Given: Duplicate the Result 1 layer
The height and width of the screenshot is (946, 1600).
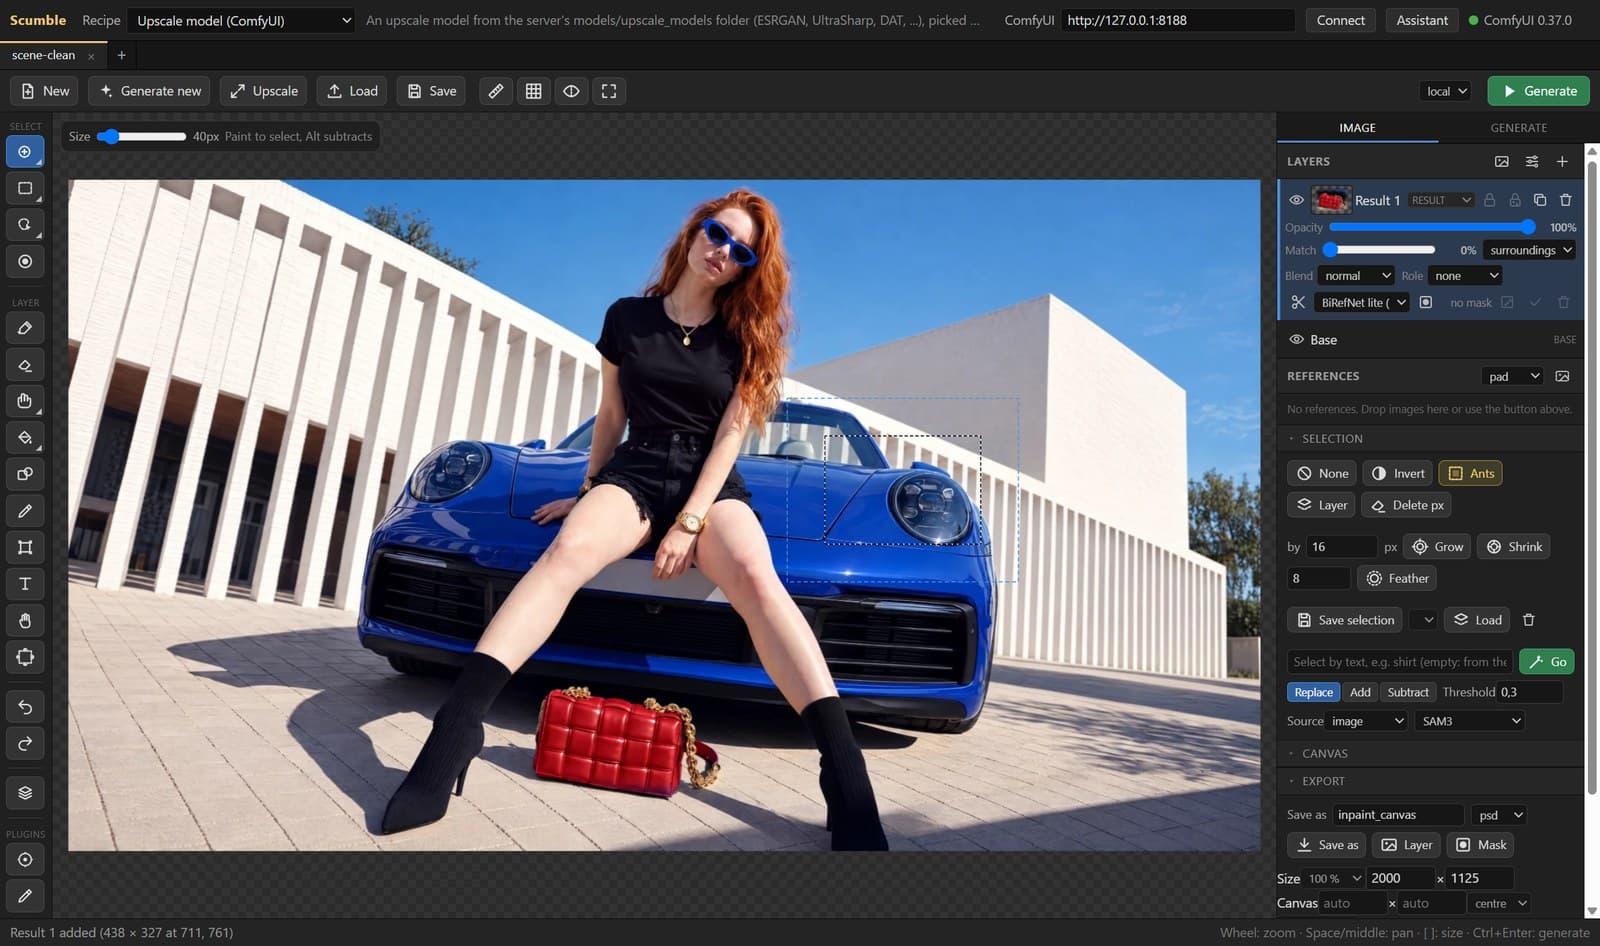Looking at the screenshot, I should point(1540,200).
